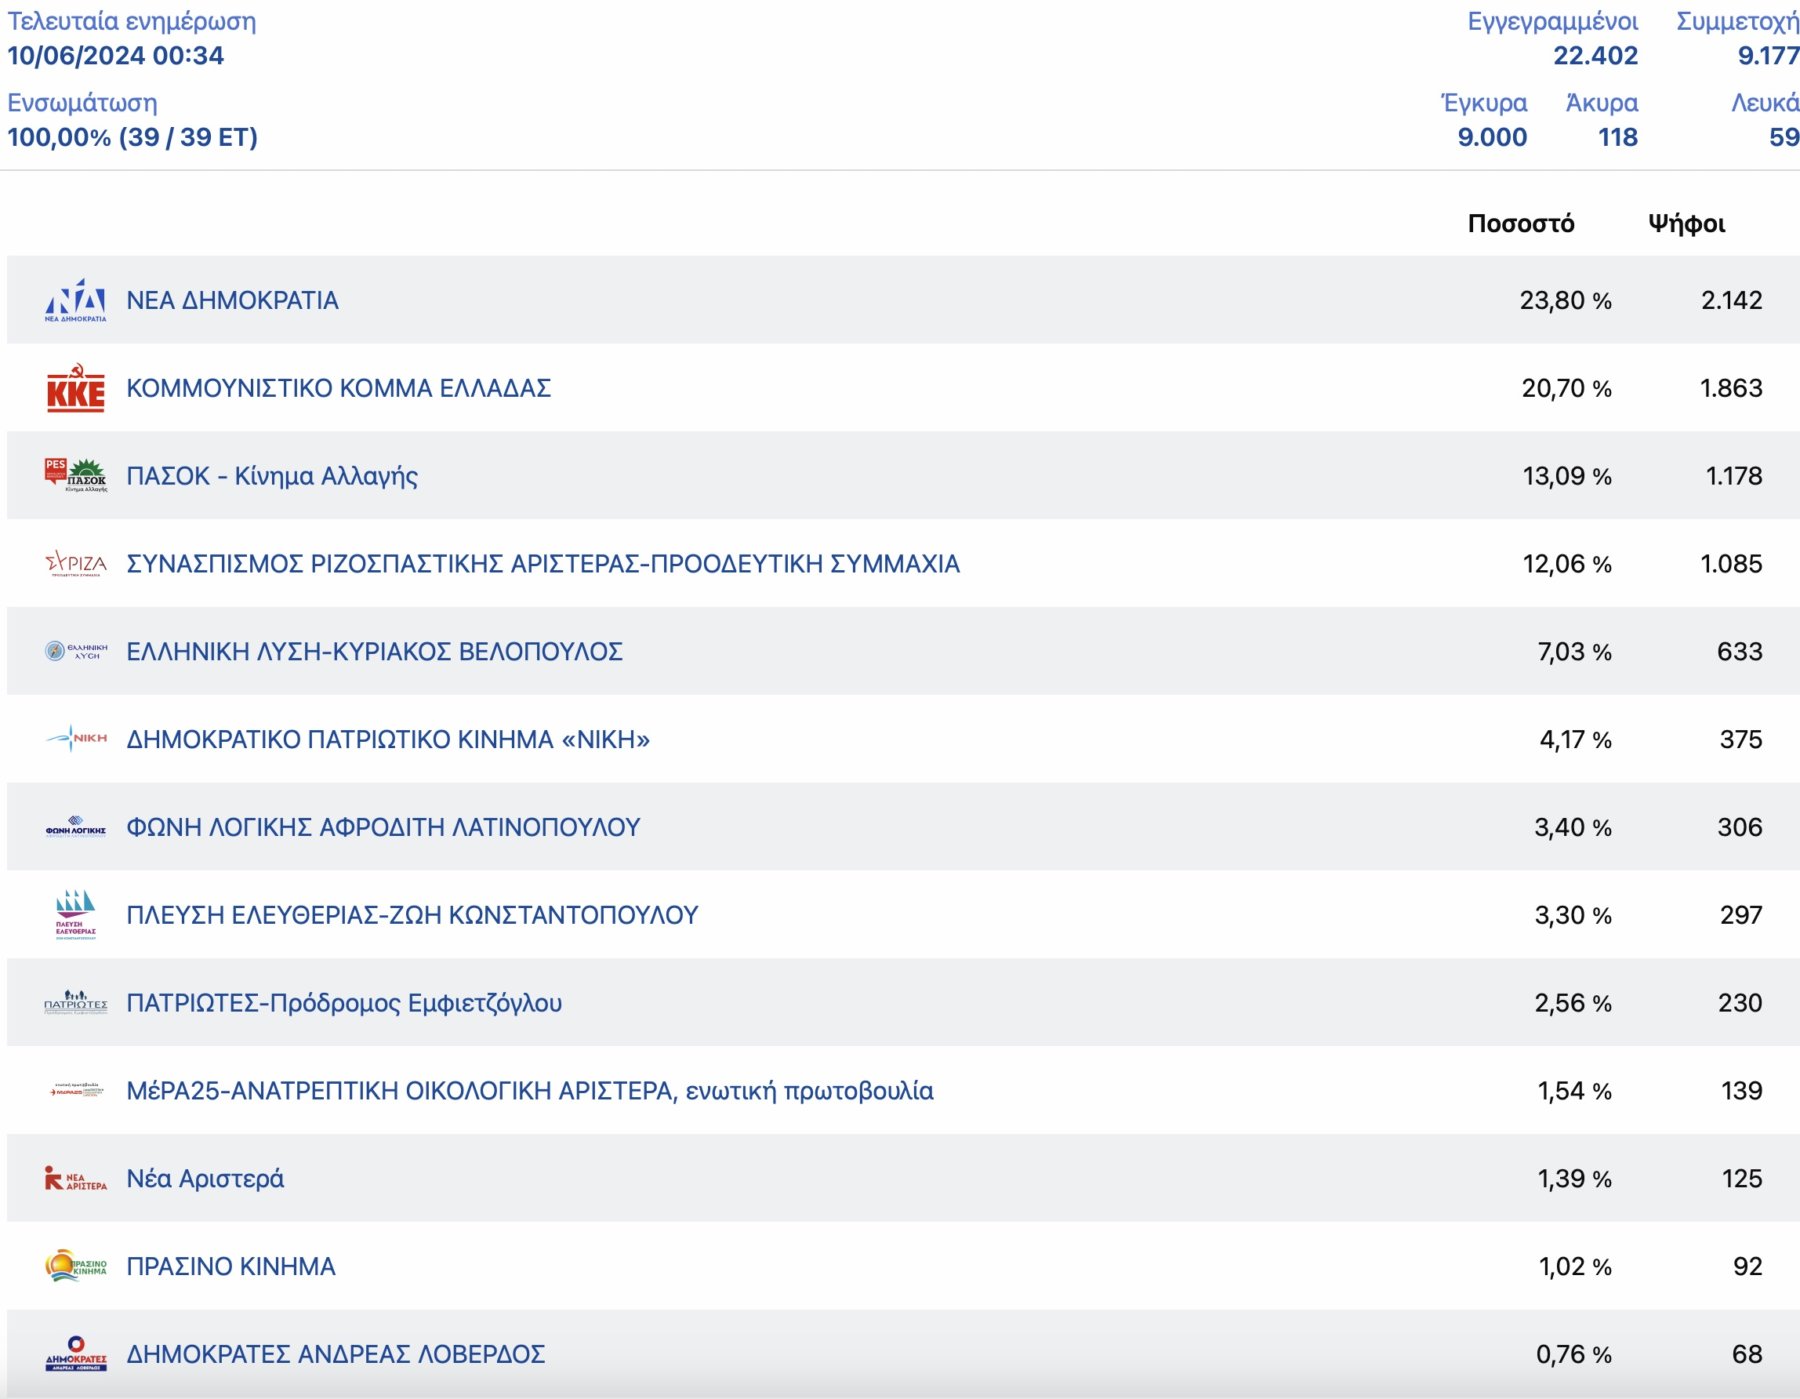Click the Elliniki Lysi party logo

click(x=76, y=652)
